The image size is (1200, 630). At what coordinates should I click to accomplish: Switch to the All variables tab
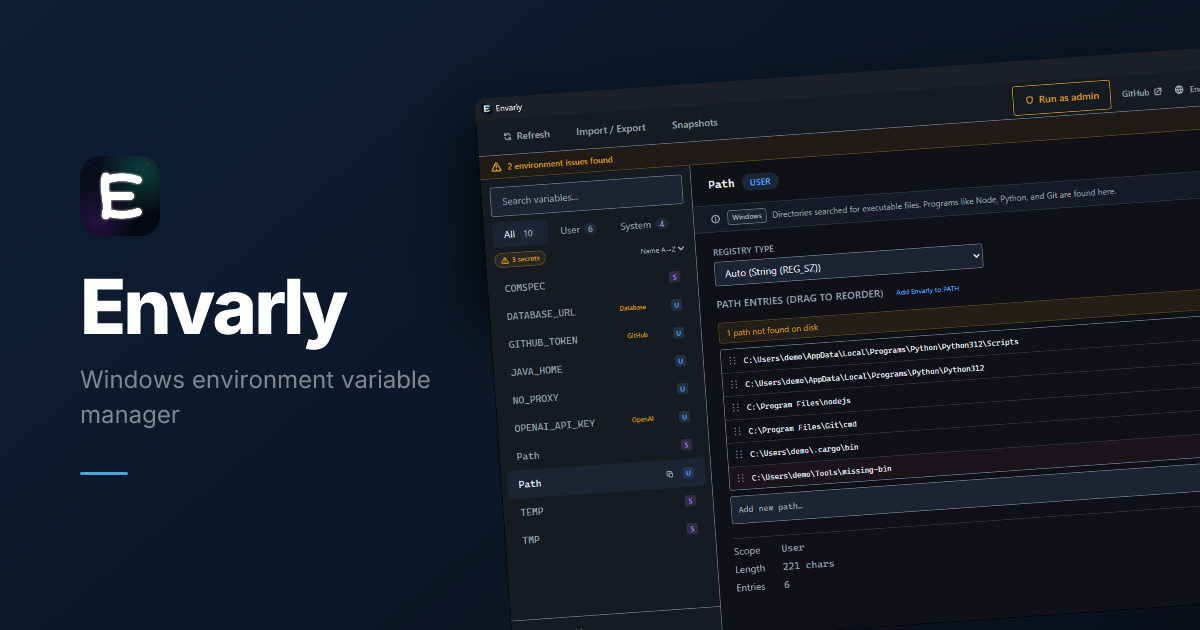coord(520,234)
